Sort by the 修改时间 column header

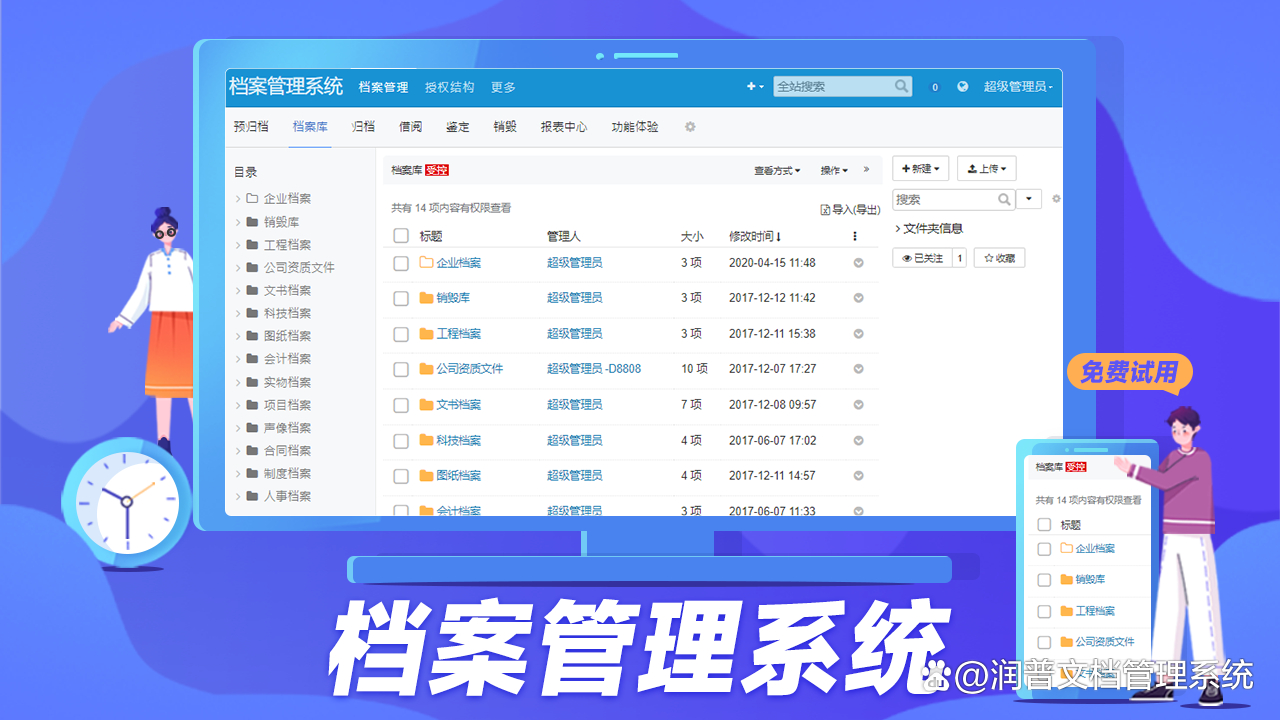pos(755,236)
